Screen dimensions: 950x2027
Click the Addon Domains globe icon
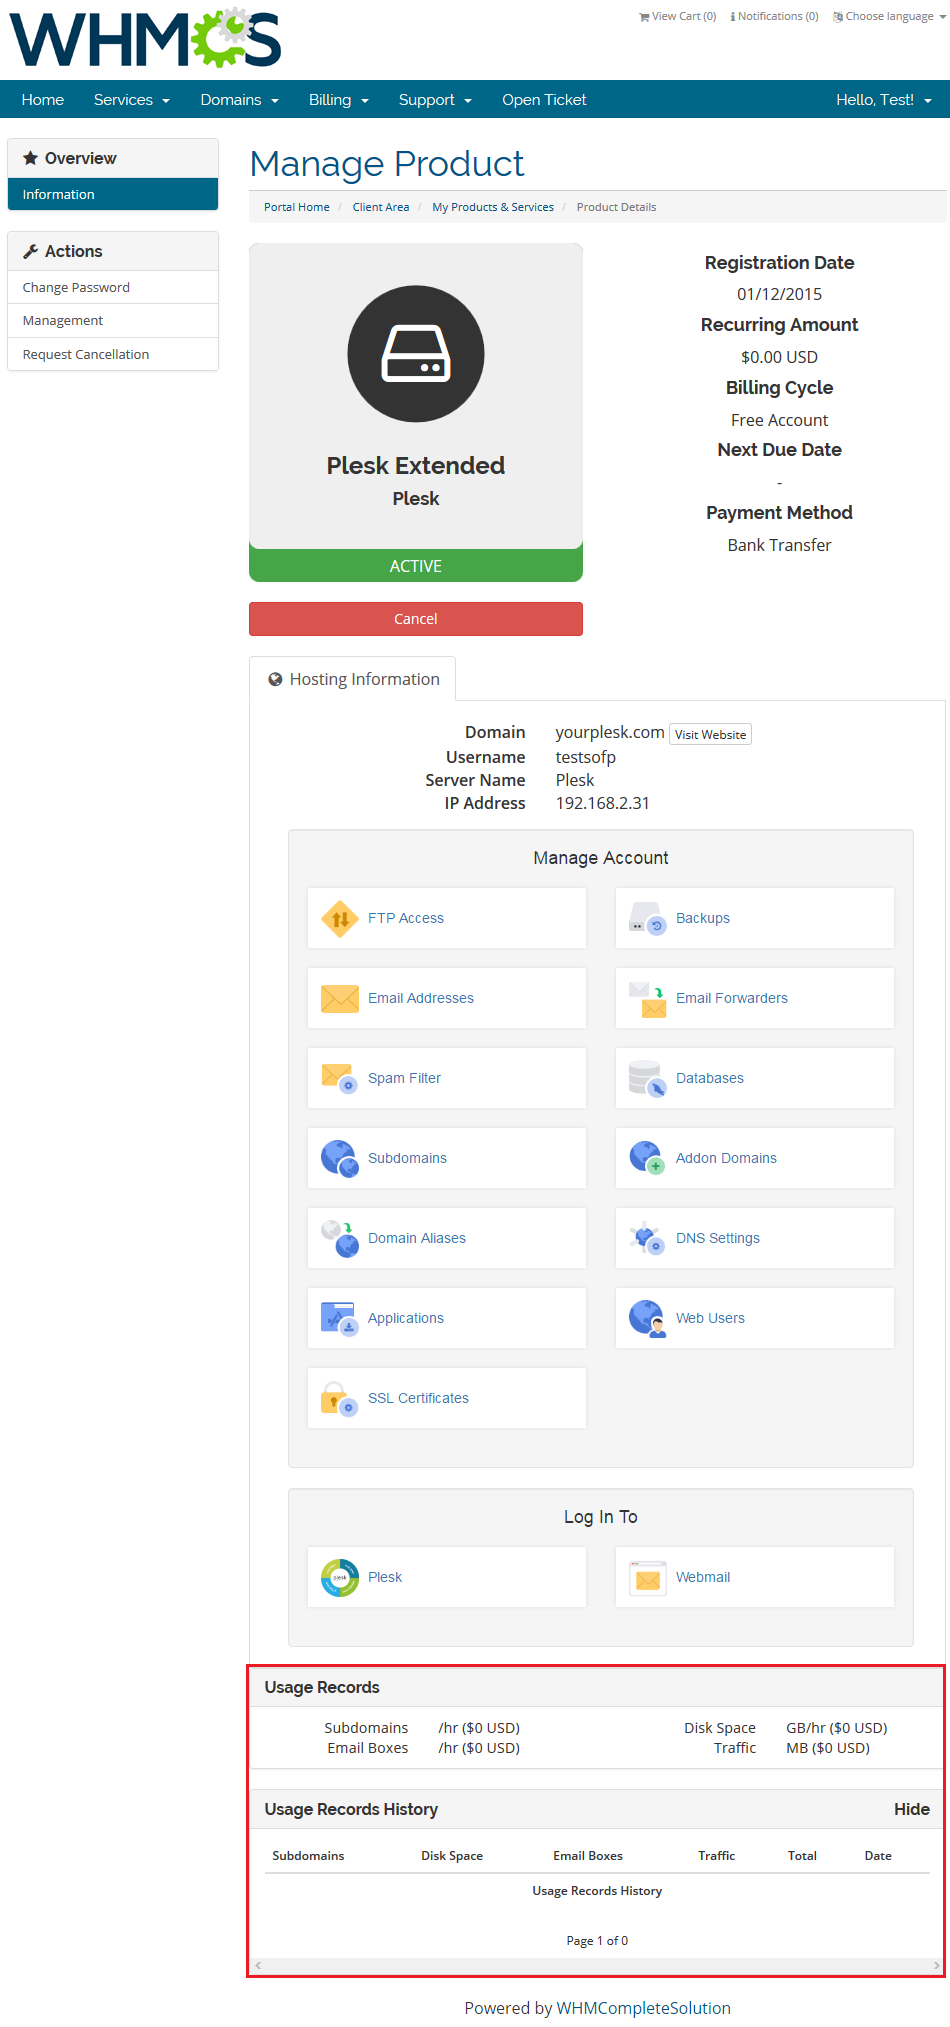point(647,1158)
